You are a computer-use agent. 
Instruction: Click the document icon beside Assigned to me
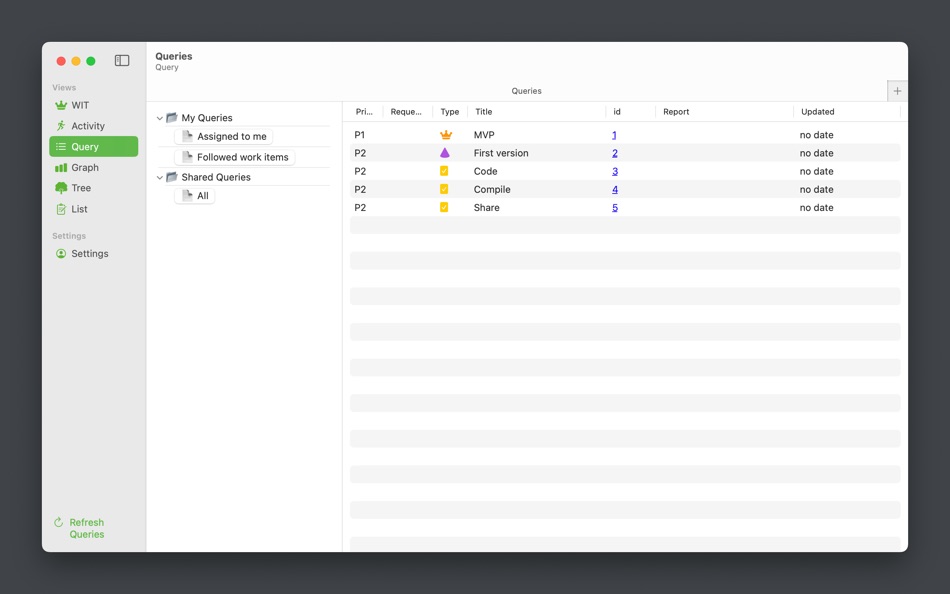tap(187, 136)
